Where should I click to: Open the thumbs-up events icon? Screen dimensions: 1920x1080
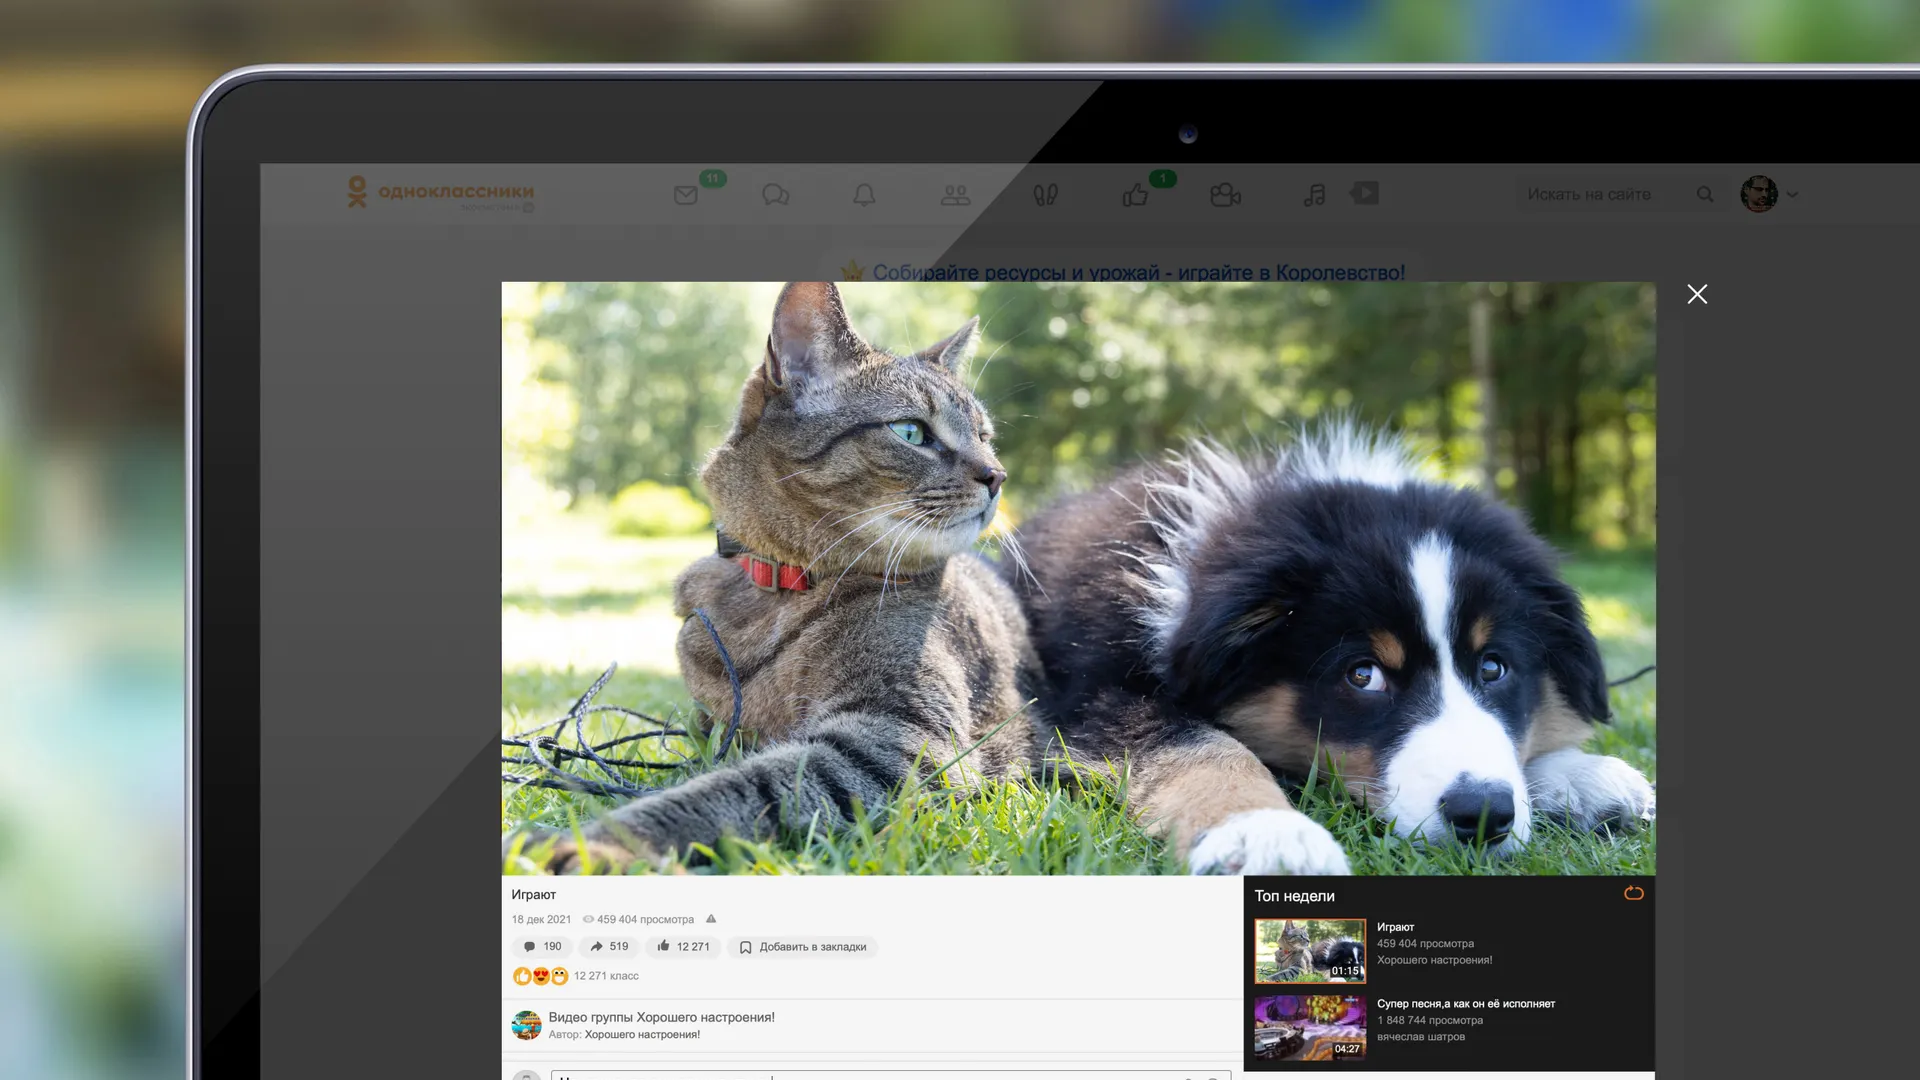(1135, 195)
